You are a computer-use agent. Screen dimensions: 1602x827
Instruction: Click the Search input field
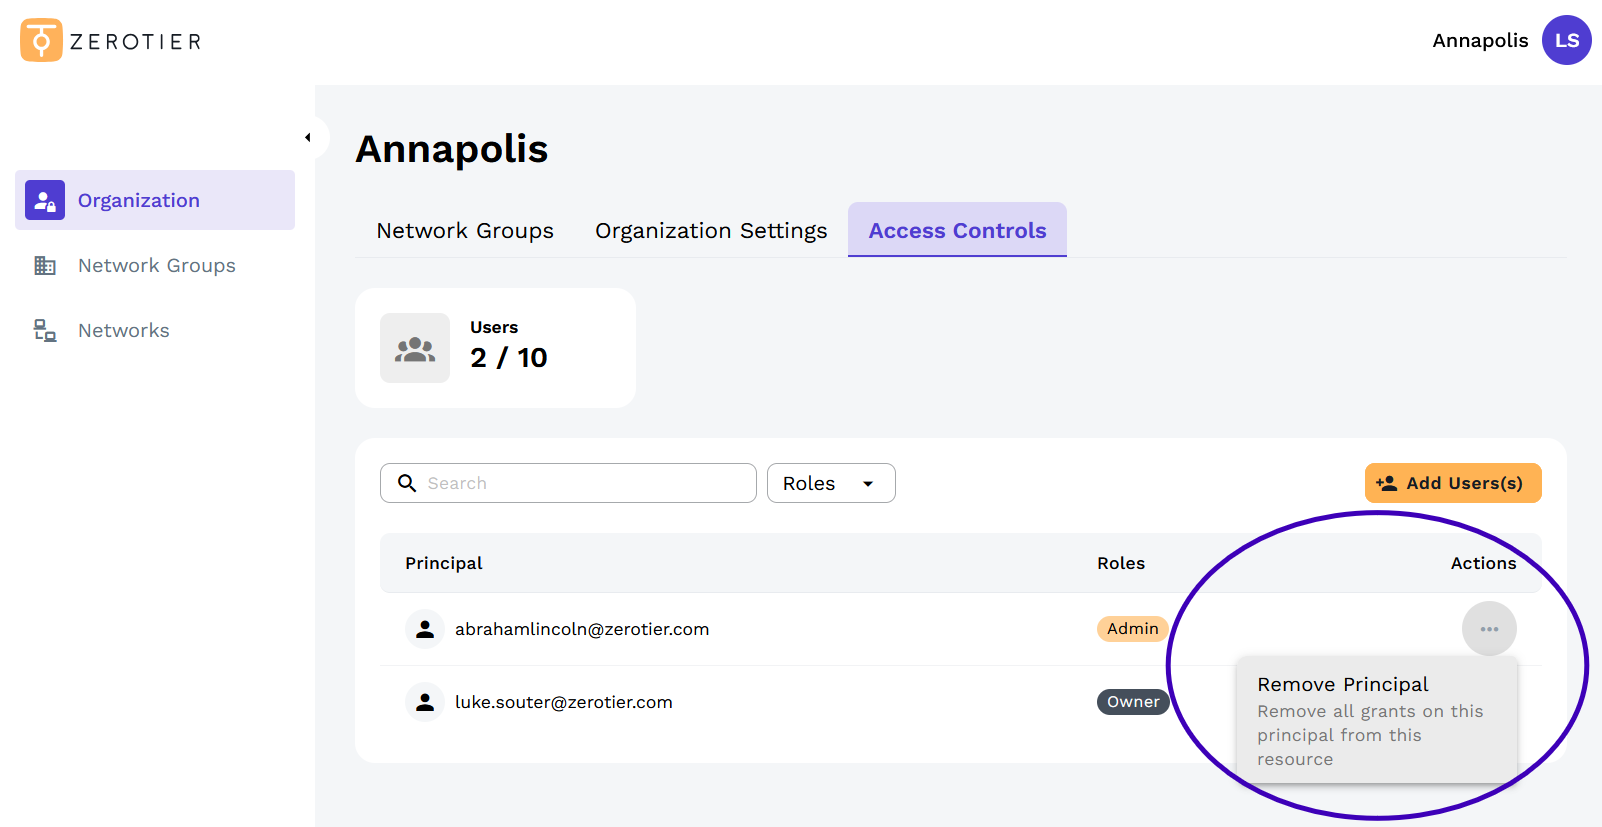585,483
